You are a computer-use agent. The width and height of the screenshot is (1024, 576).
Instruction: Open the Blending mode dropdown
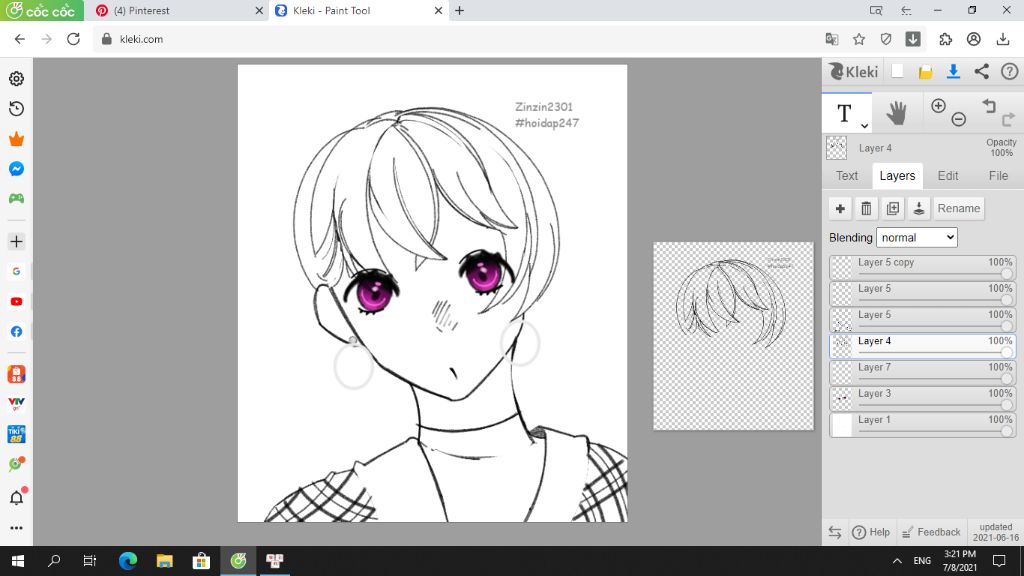click(917, 238)
